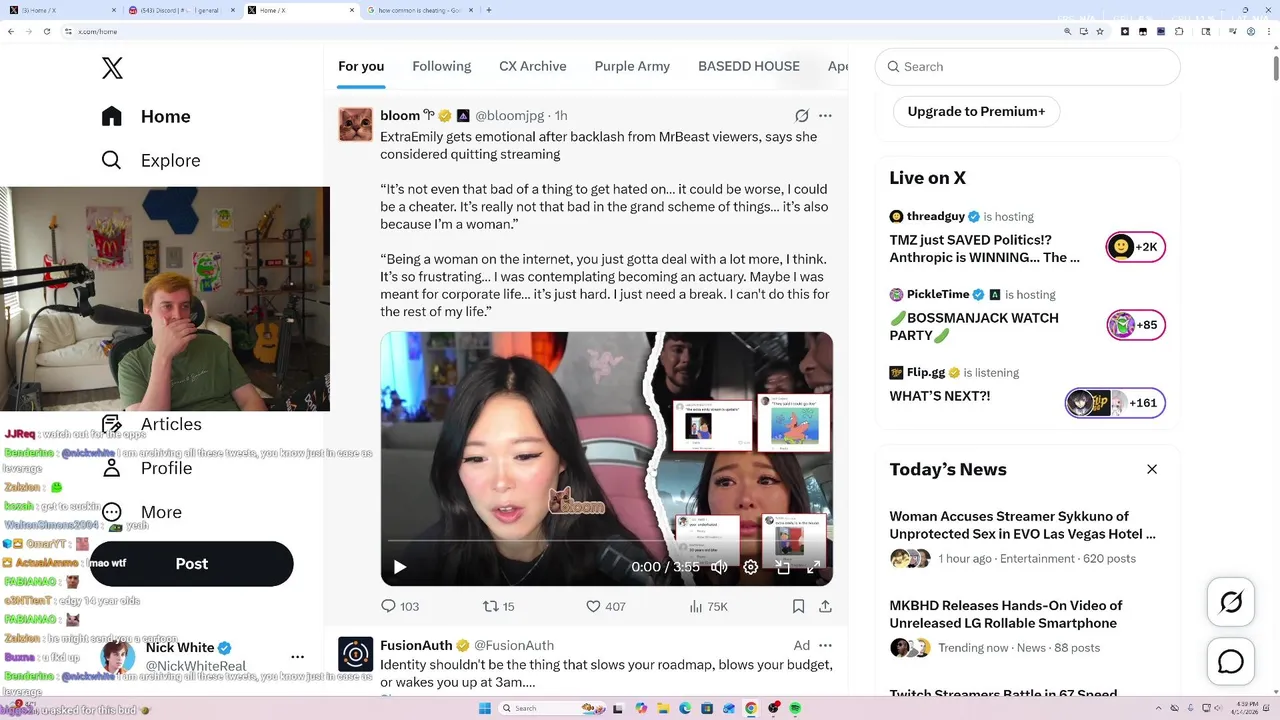Join PickleTime's BOSSMANJACK watch party +85
This screenshot has width=1280, height=720.
[x=1136, y=325]
